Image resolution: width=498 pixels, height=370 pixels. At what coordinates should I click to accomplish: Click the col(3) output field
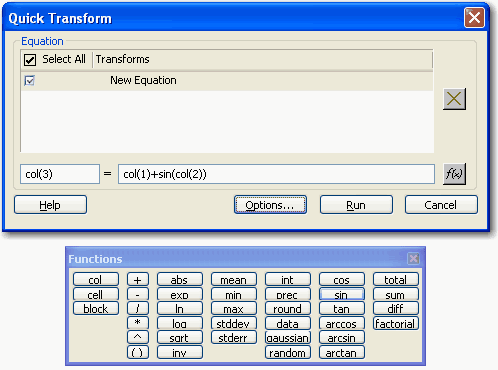60,174
